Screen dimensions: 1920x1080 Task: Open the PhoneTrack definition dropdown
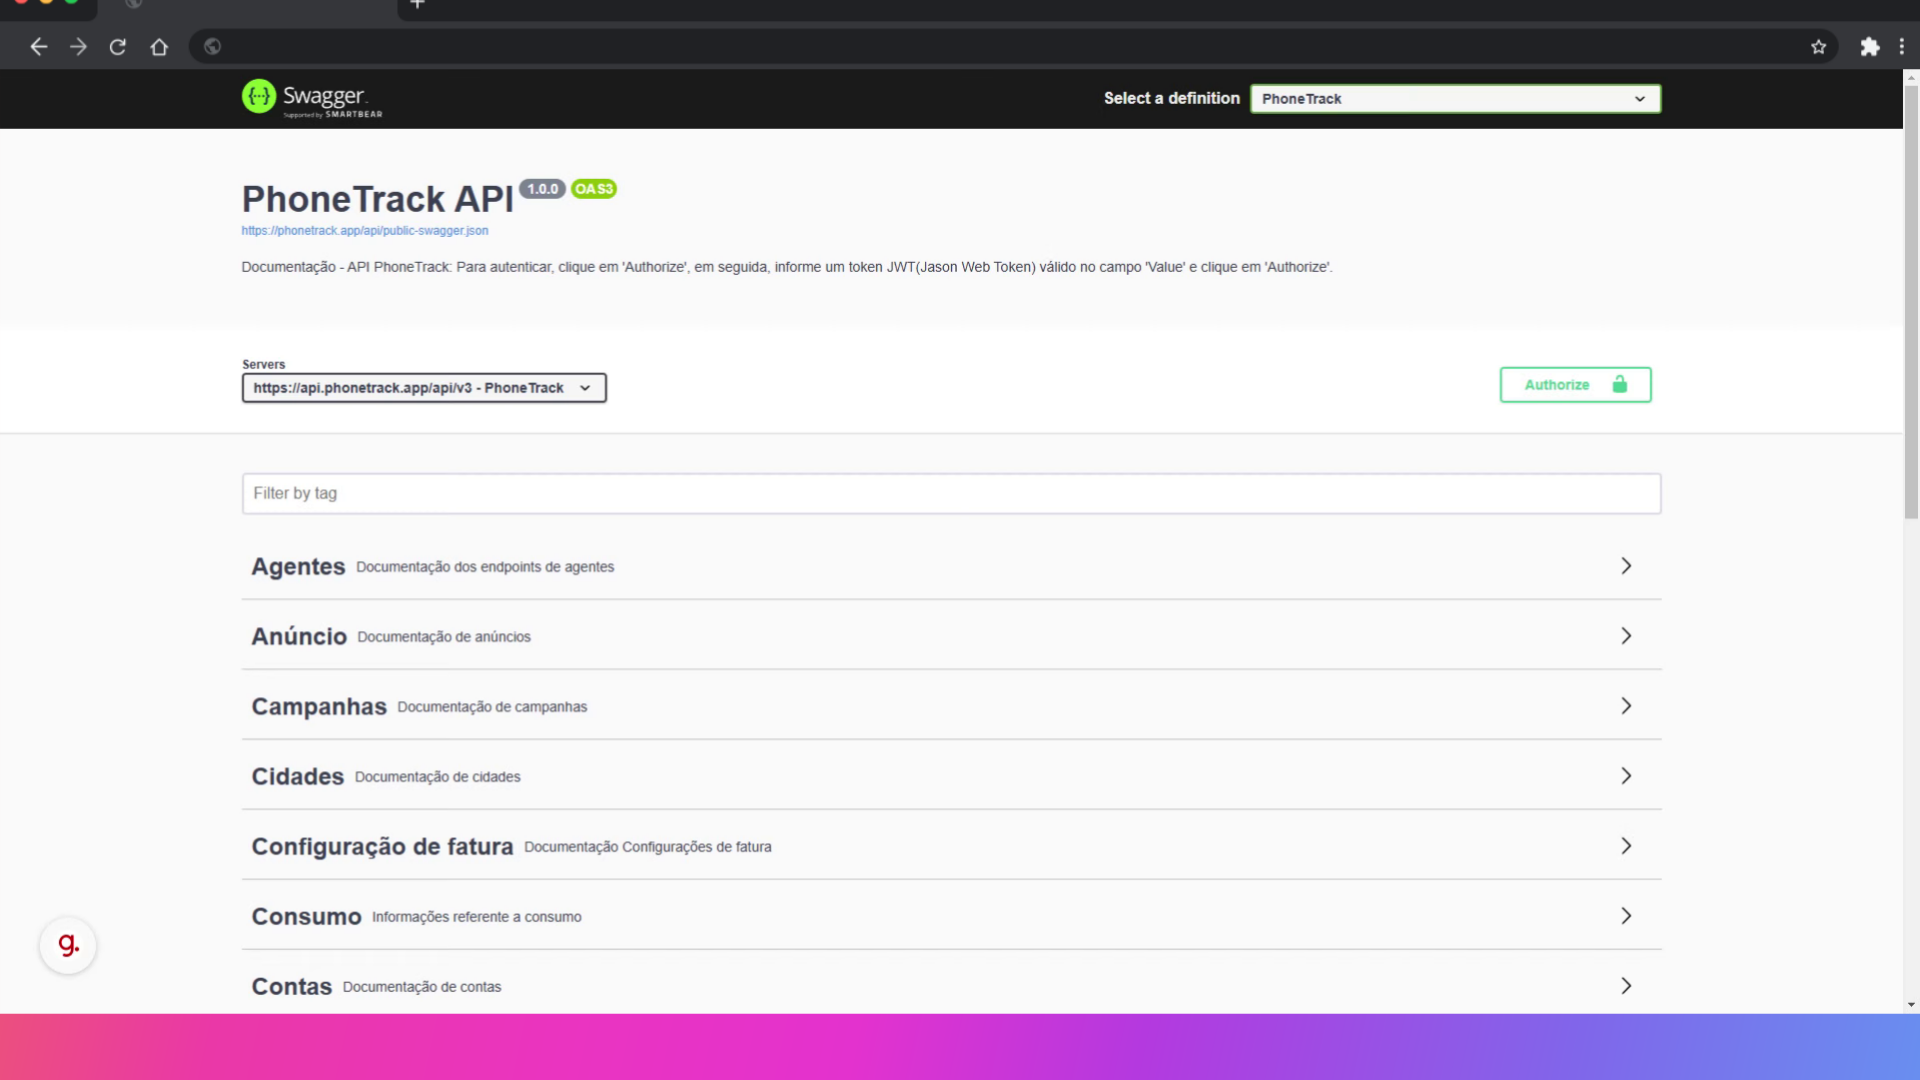click(1455, 99)
